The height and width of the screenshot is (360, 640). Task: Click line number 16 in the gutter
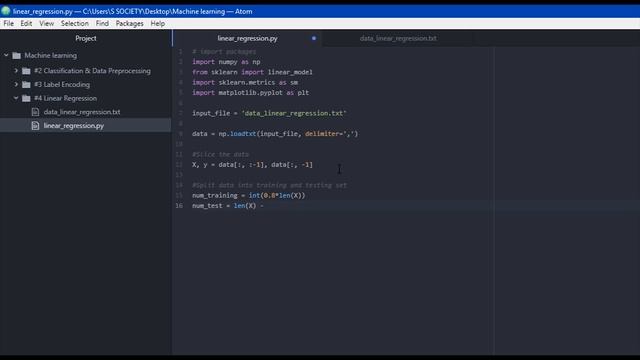click(179, 206)
